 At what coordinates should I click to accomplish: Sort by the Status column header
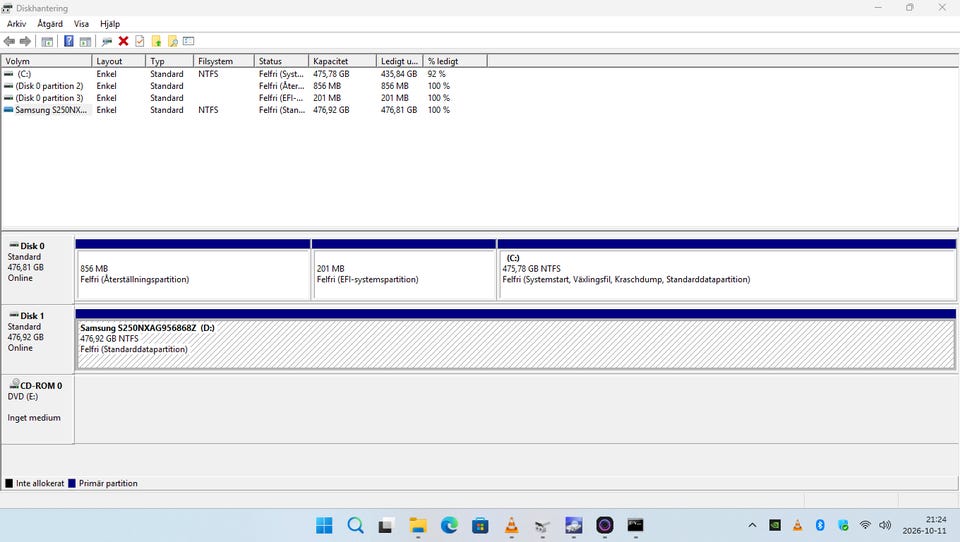281,61
